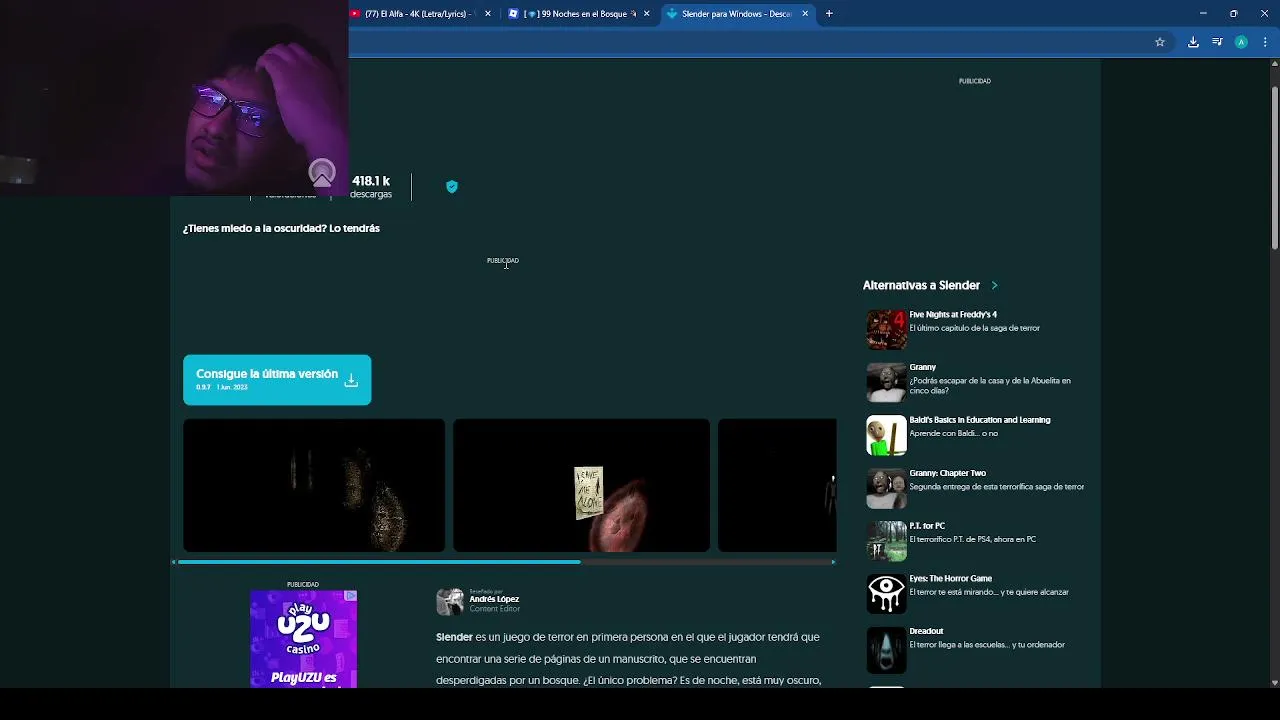
Task: Close the El Alfa YouTube tab
Action: (x=488, y=14)
